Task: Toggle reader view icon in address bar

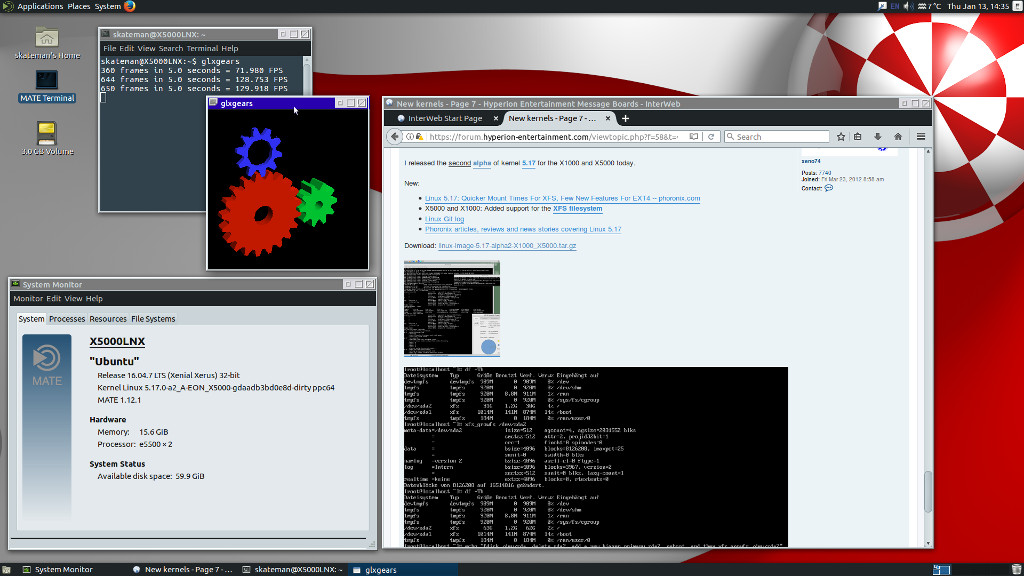Action: [x=694, y=136]
